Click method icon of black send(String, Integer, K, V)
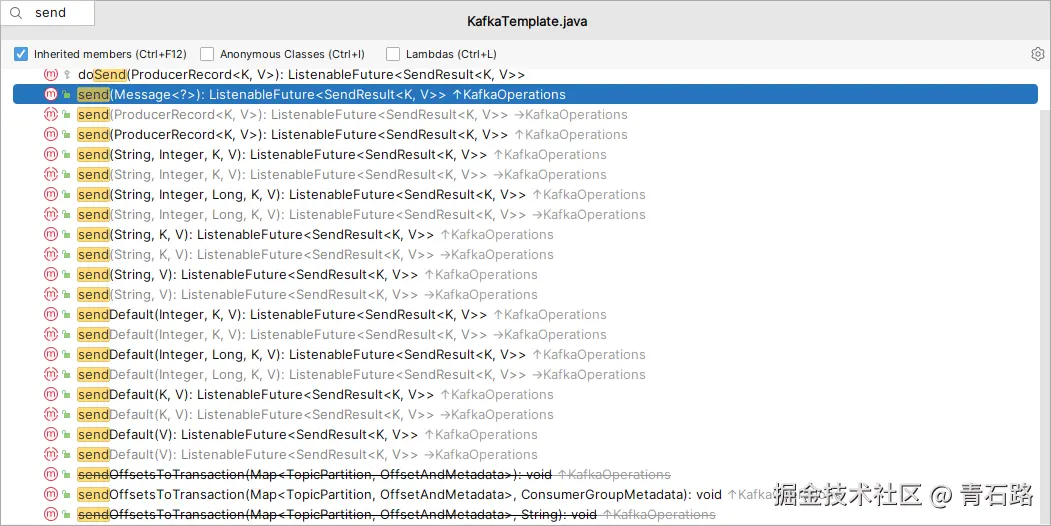1051x526 pixels. [51, 154]
